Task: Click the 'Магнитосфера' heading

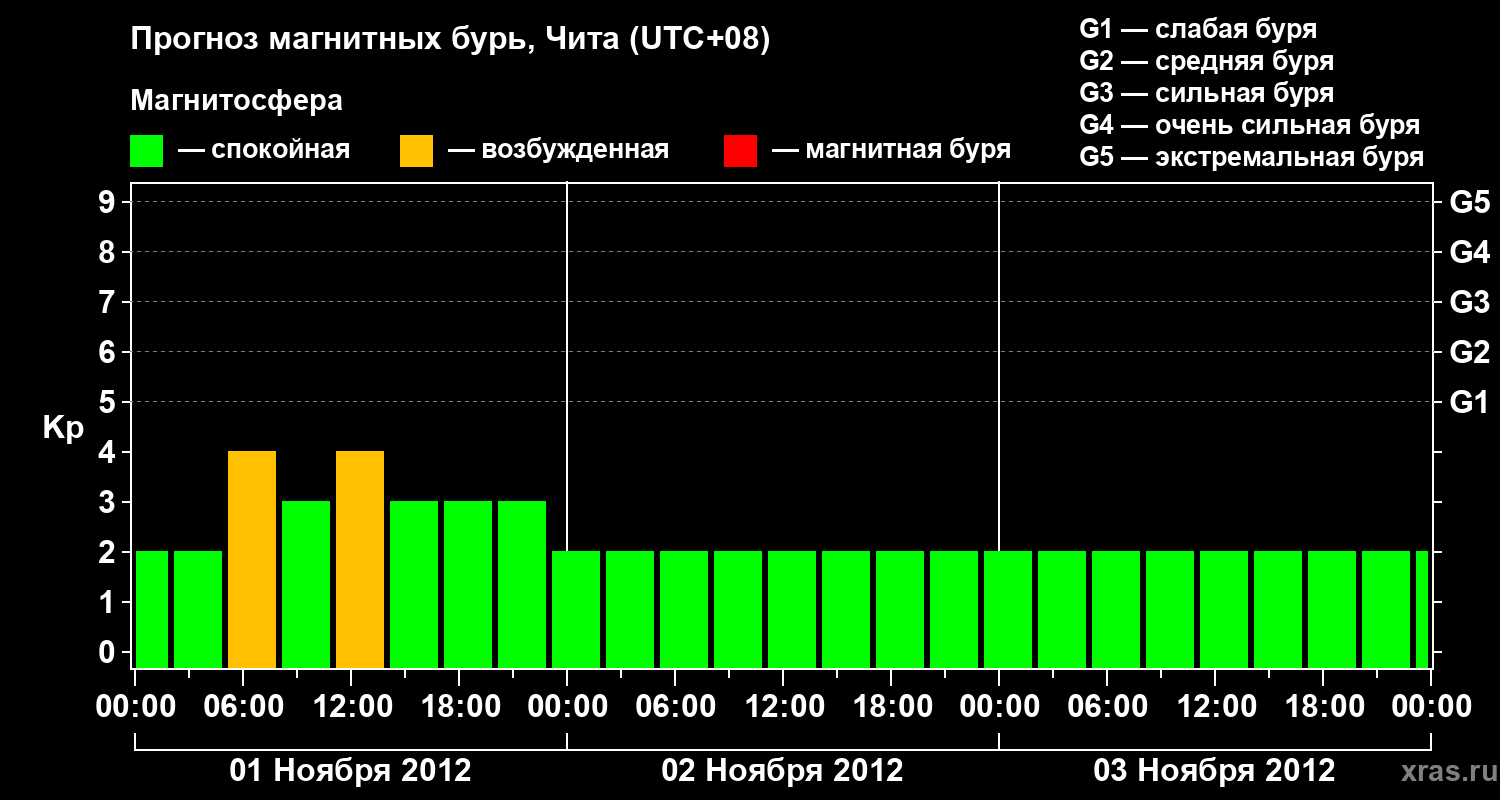Action: [x=237, y=101]
